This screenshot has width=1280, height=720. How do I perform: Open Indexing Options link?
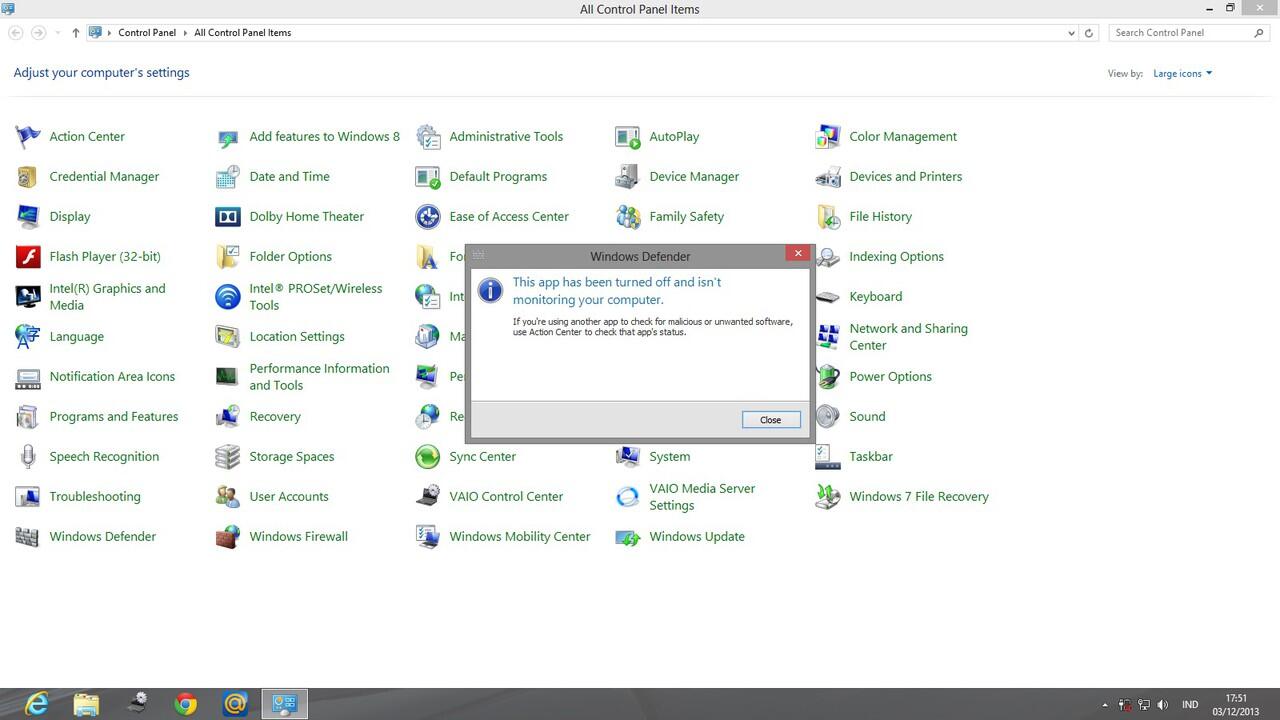coord(897,257)
